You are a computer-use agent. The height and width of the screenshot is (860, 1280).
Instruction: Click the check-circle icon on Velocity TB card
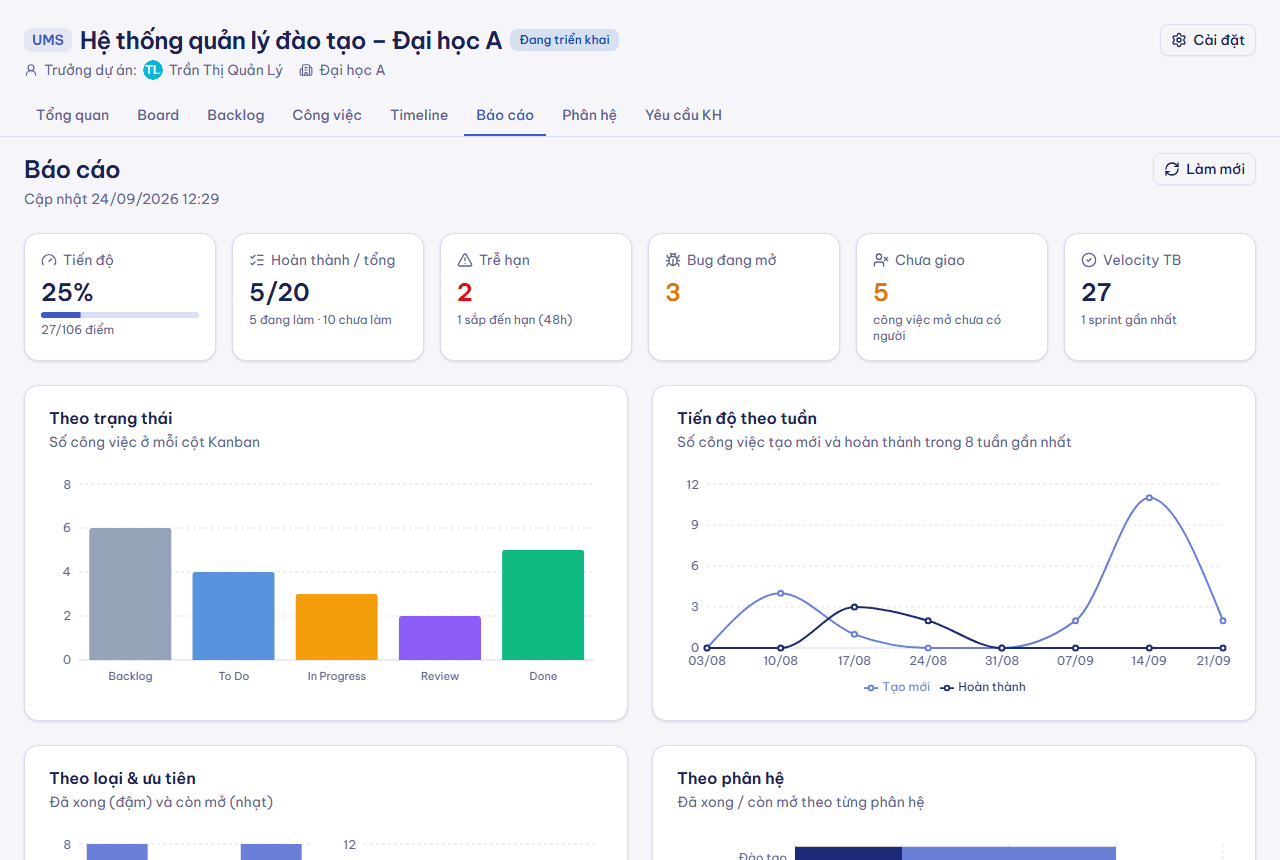point(1089,260)
